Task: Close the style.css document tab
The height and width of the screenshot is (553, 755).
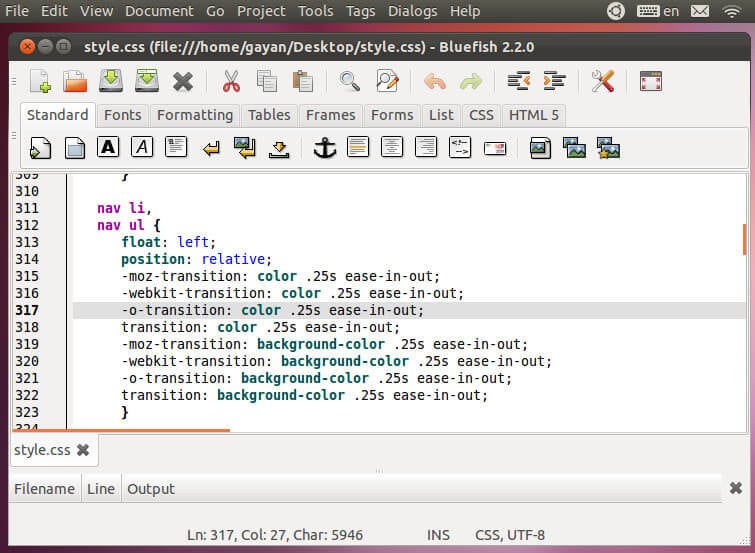Action: [x=83, y=450]
